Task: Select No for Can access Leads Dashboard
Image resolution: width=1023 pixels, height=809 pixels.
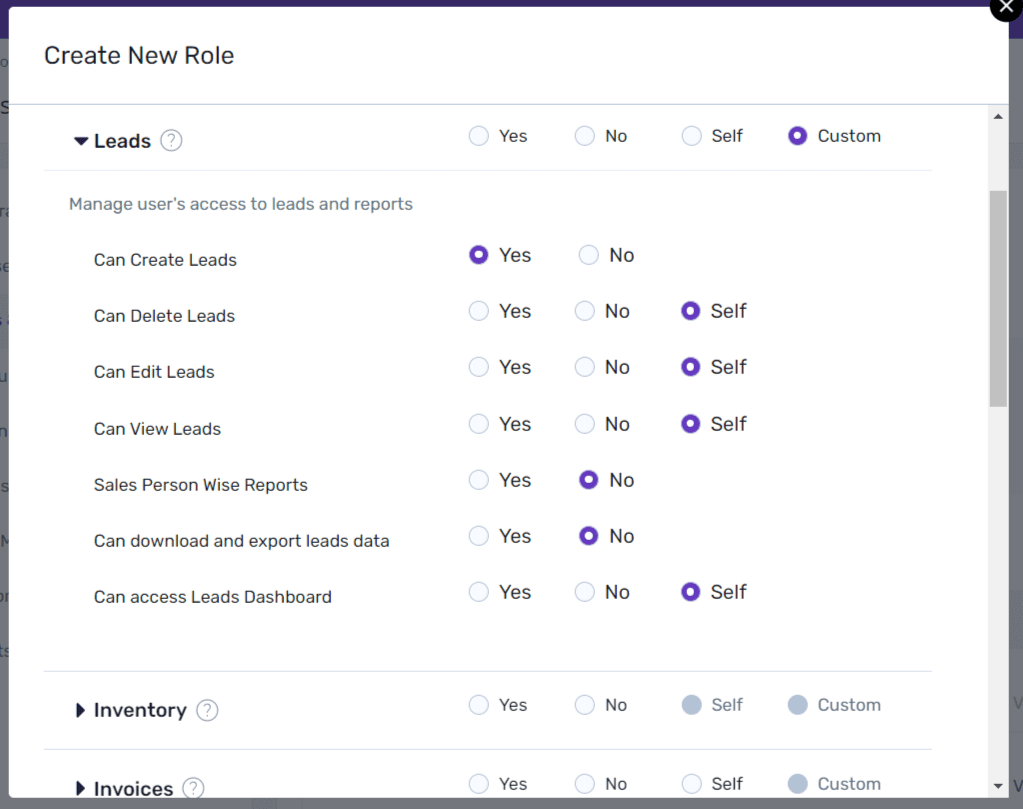Action: [x=585, y=592]
